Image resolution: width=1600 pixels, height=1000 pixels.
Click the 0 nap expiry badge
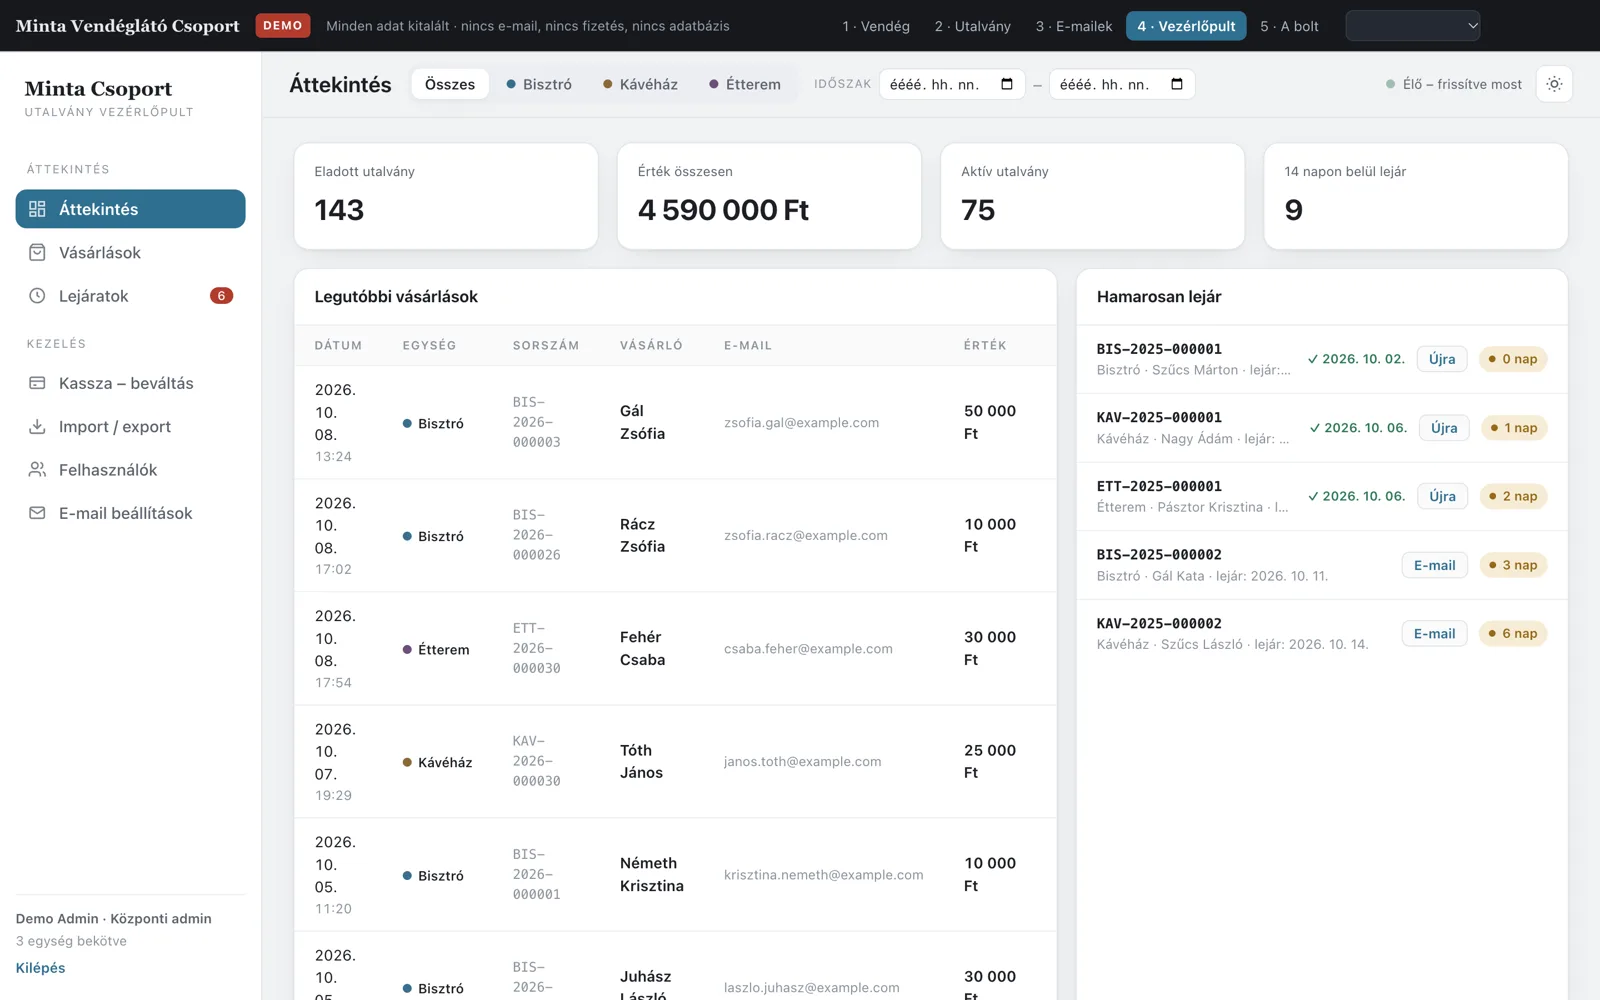[1513, 359]
